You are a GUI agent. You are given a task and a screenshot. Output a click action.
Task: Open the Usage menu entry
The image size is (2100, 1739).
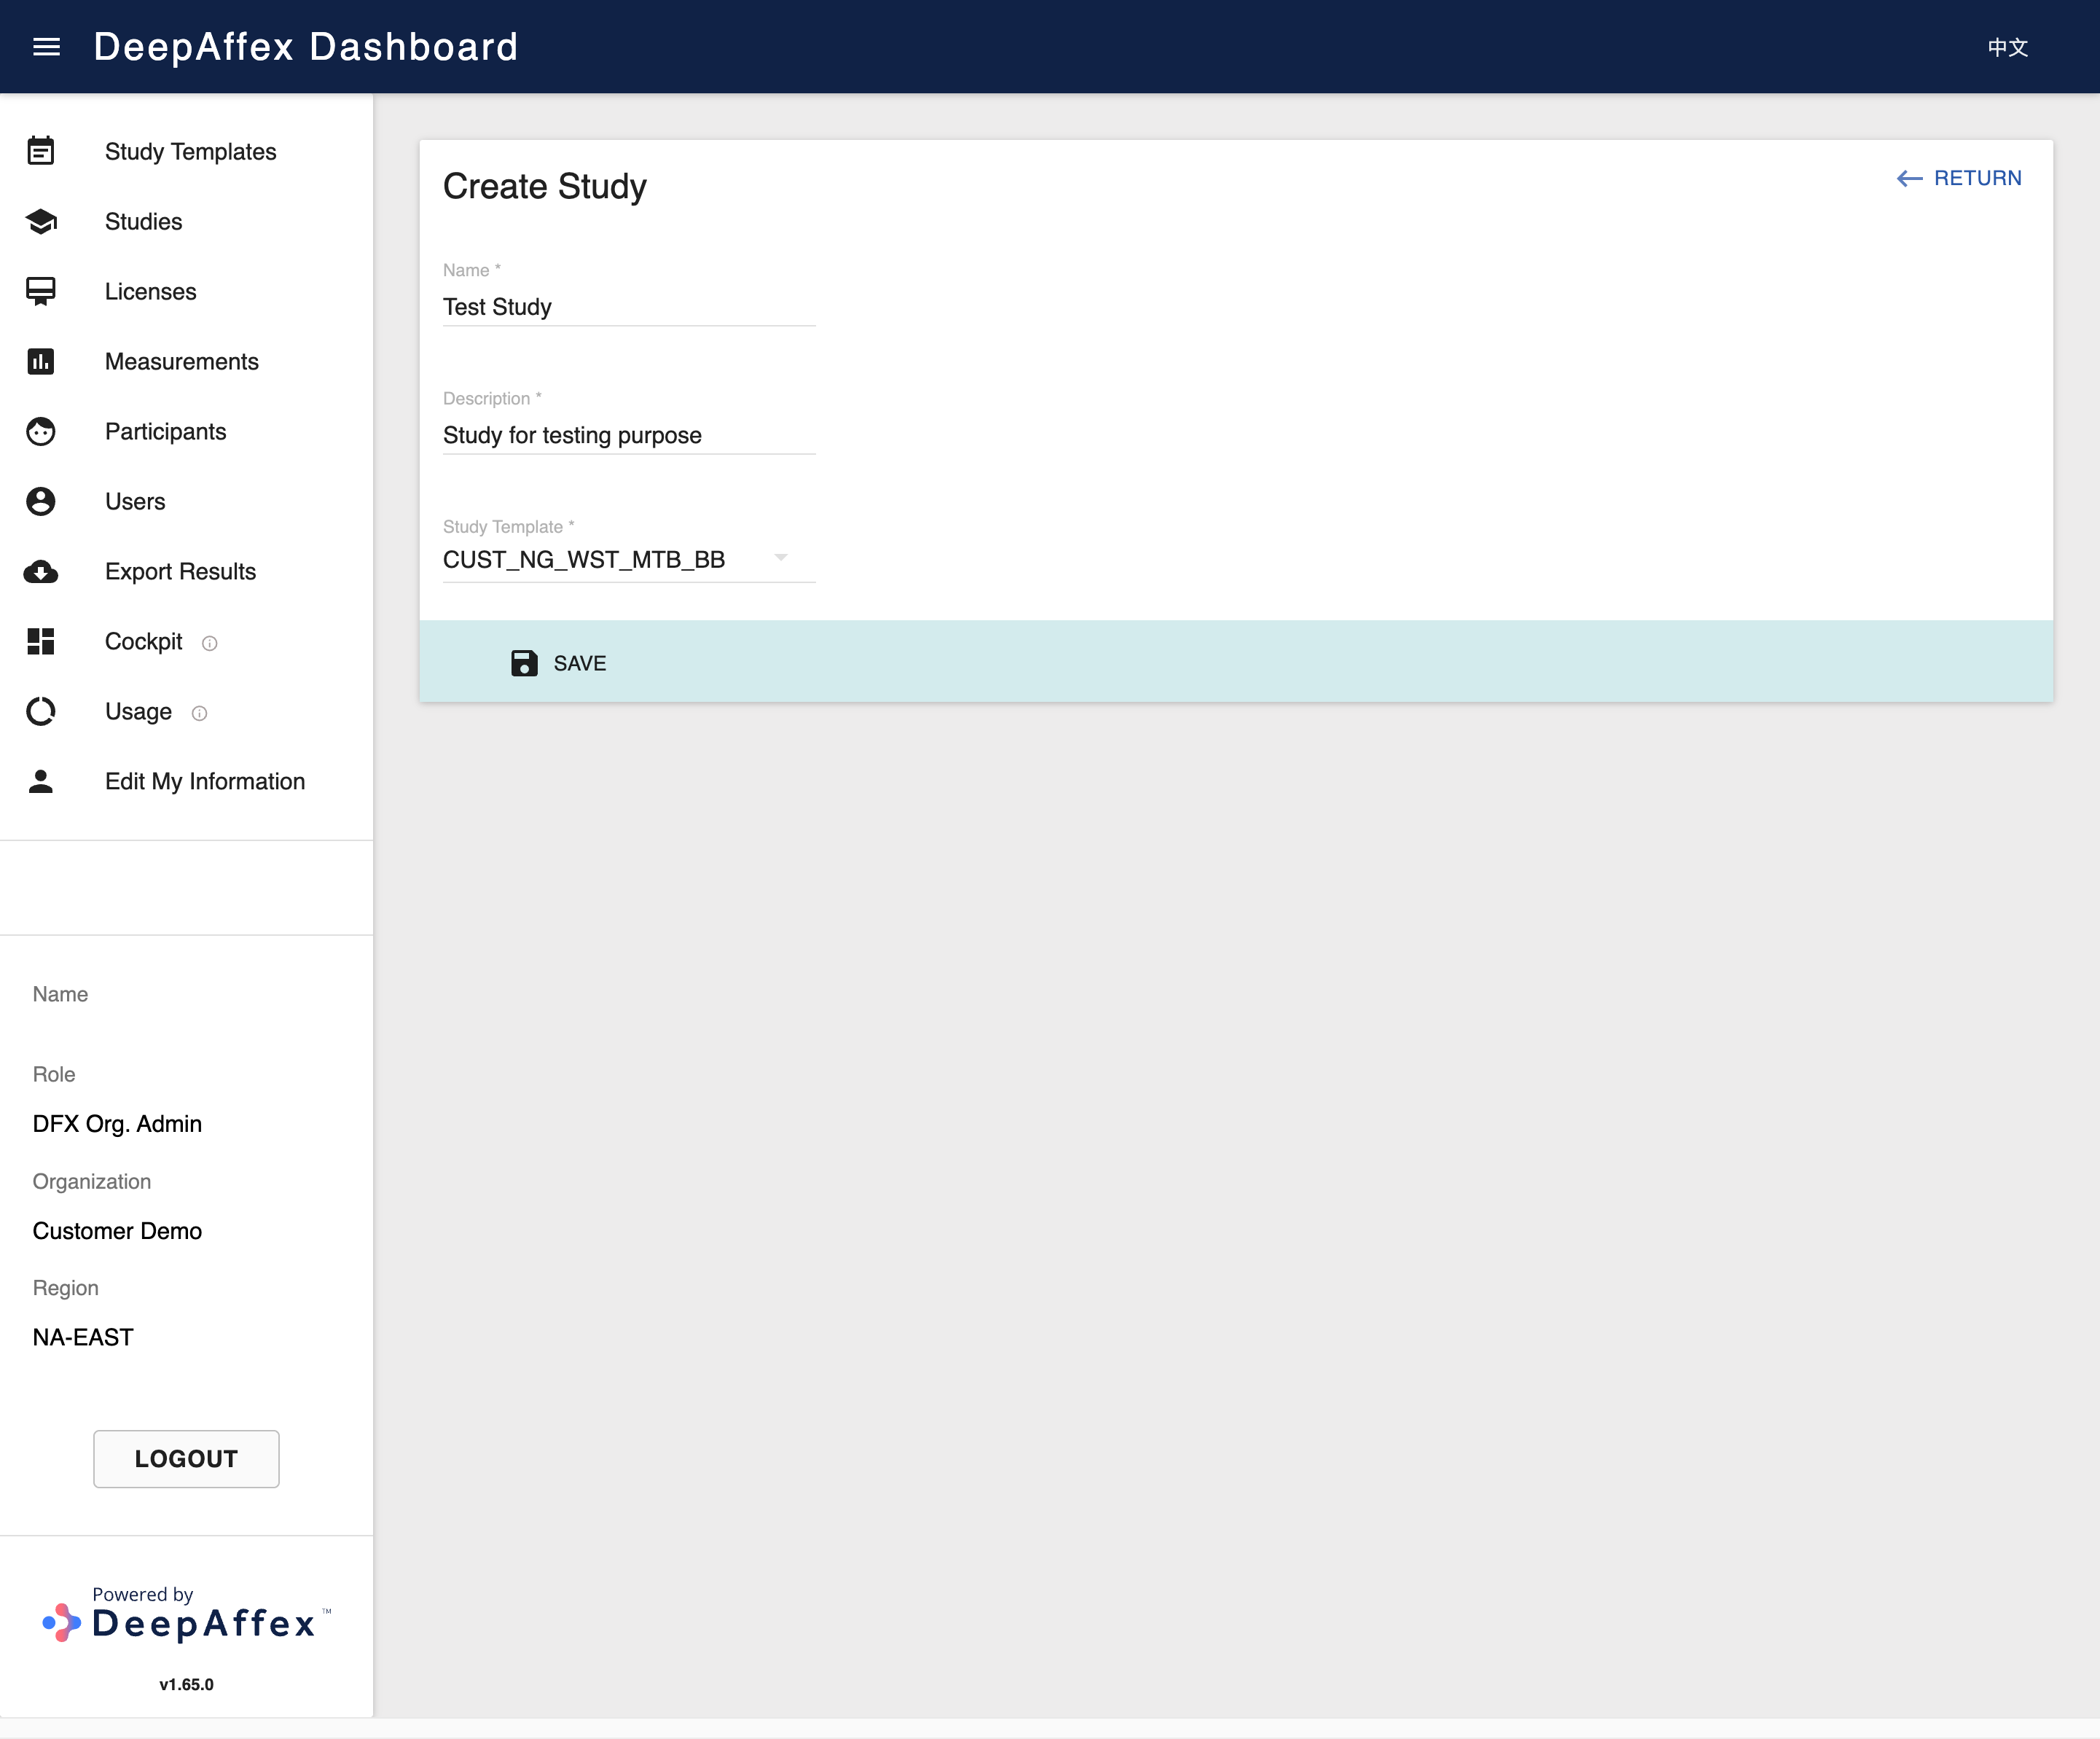click(x=187, y=711)
